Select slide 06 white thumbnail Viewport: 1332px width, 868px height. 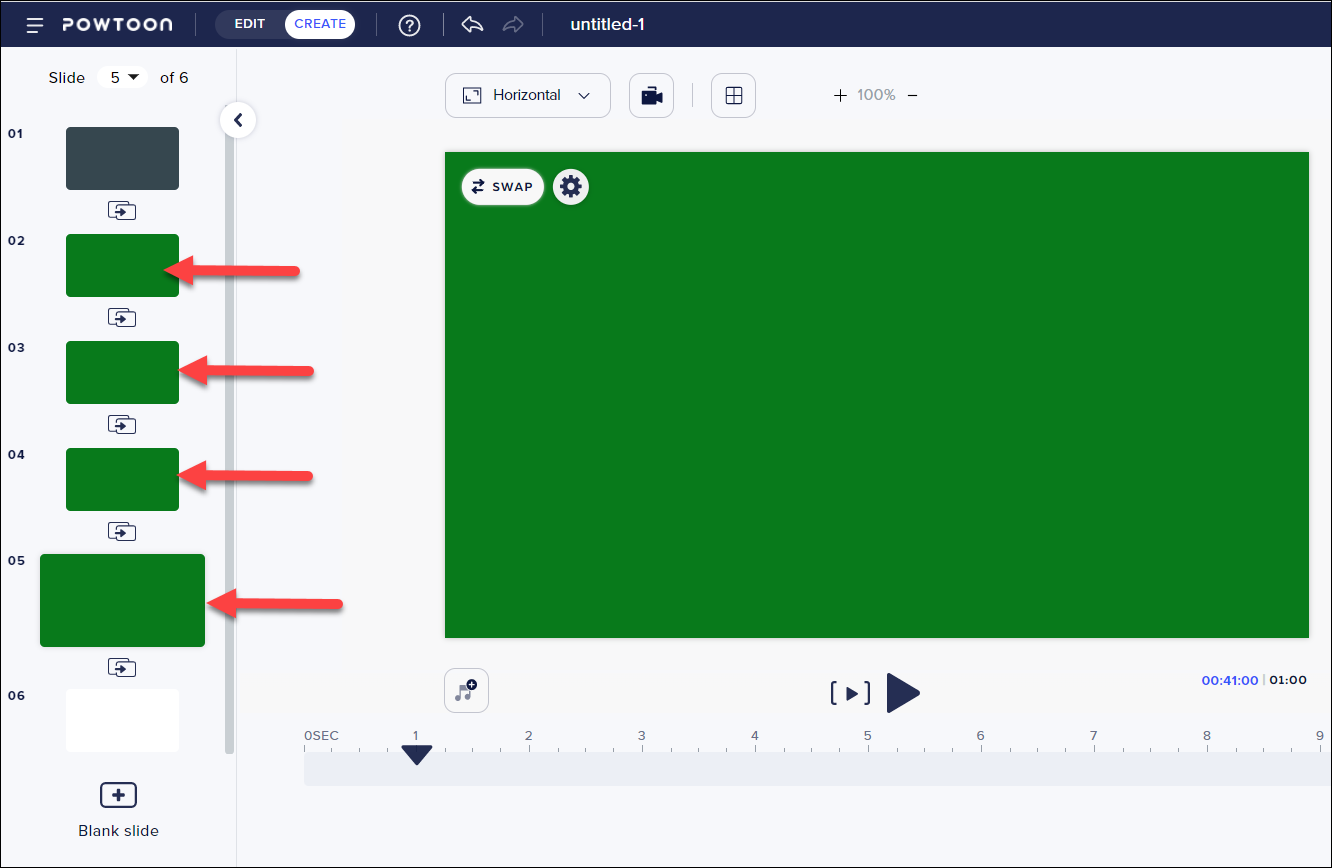click(122, 720)
